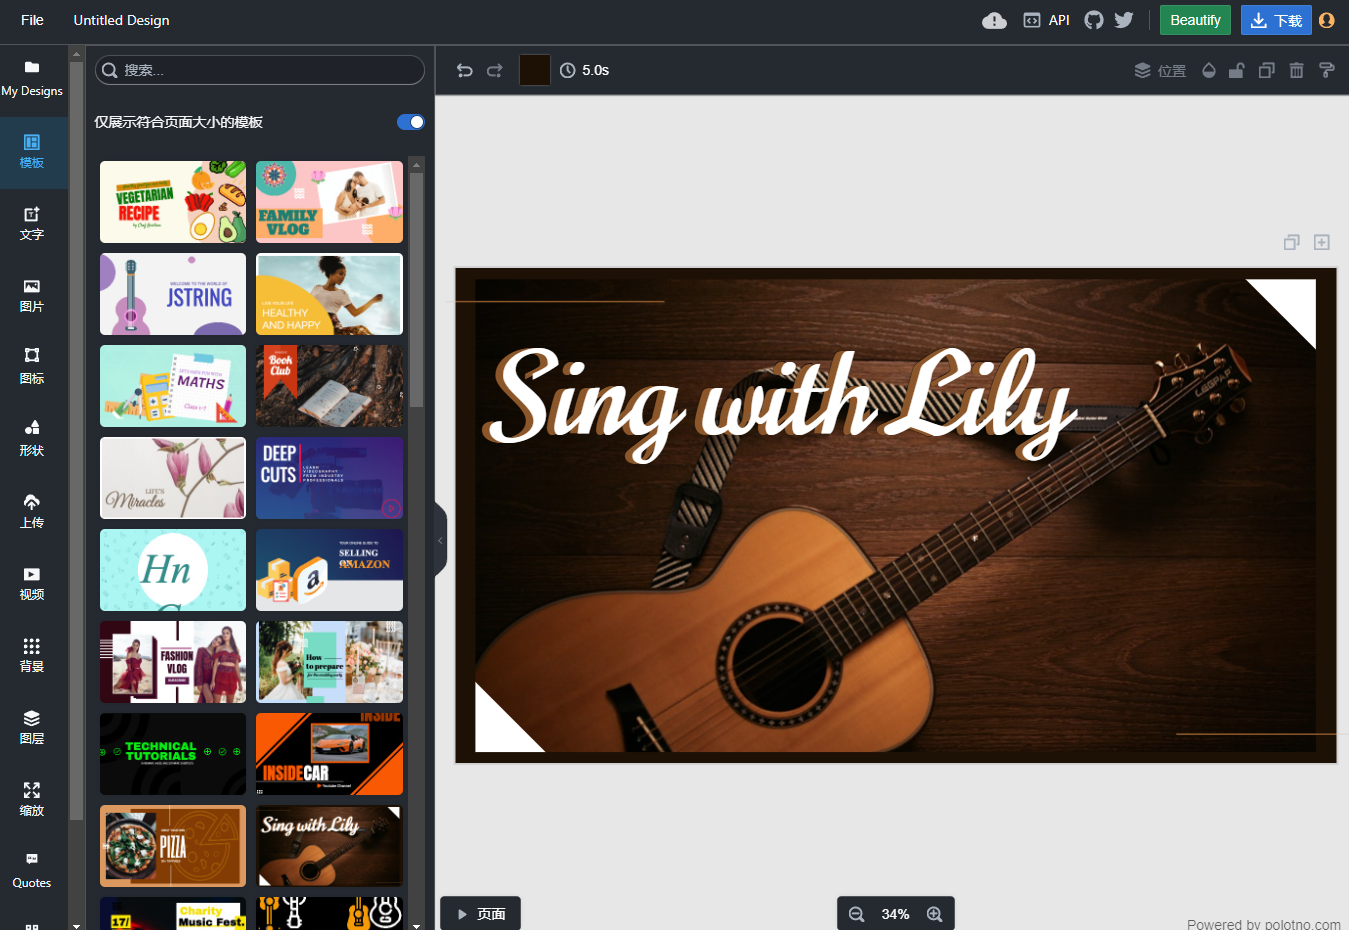Select the Vegetarian Recipe template

click(173, 202)
